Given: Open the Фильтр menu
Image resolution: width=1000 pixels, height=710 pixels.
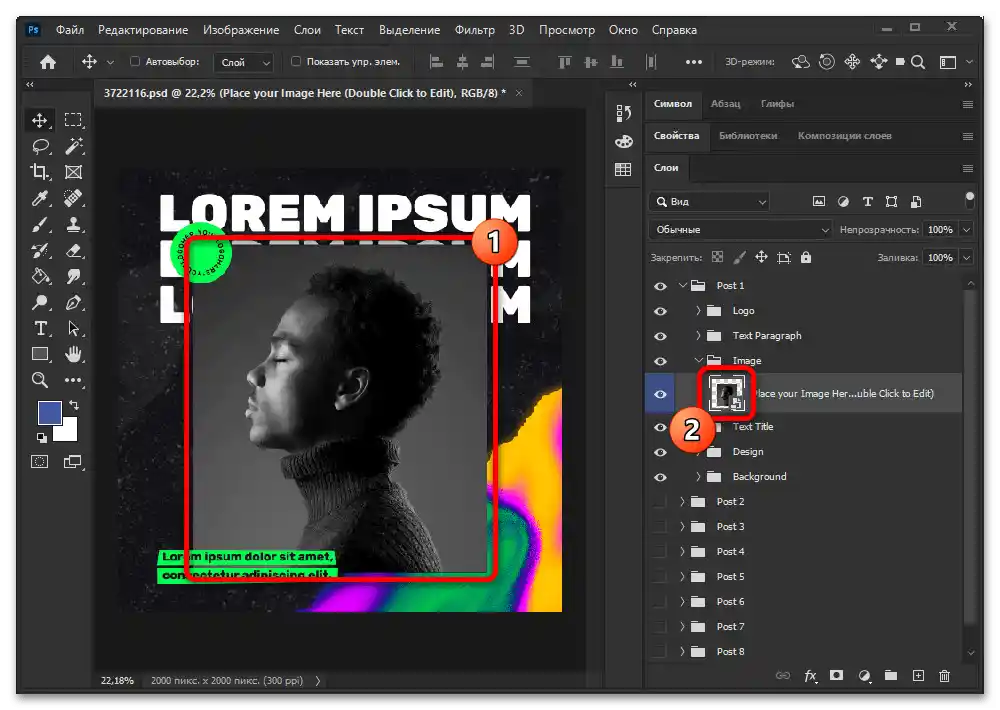Looking at the screenshot, I should click(474, 30).
